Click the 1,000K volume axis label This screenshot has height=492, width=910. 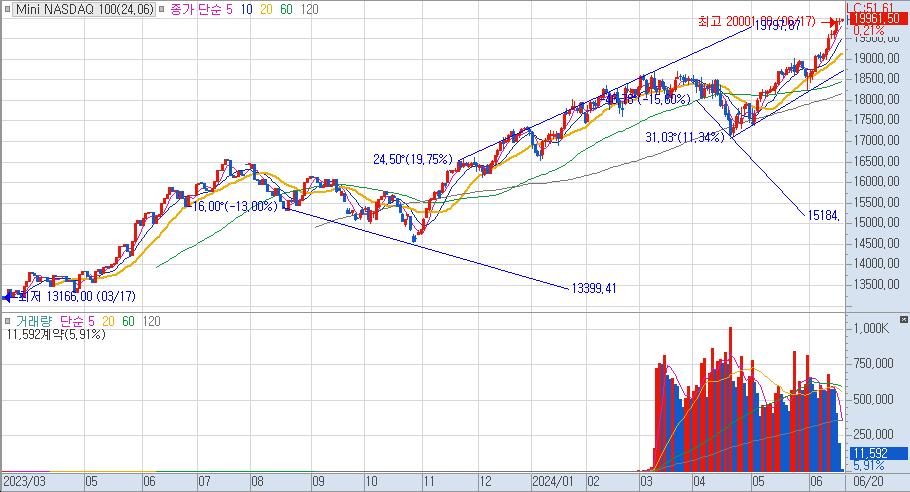(871, 328)
